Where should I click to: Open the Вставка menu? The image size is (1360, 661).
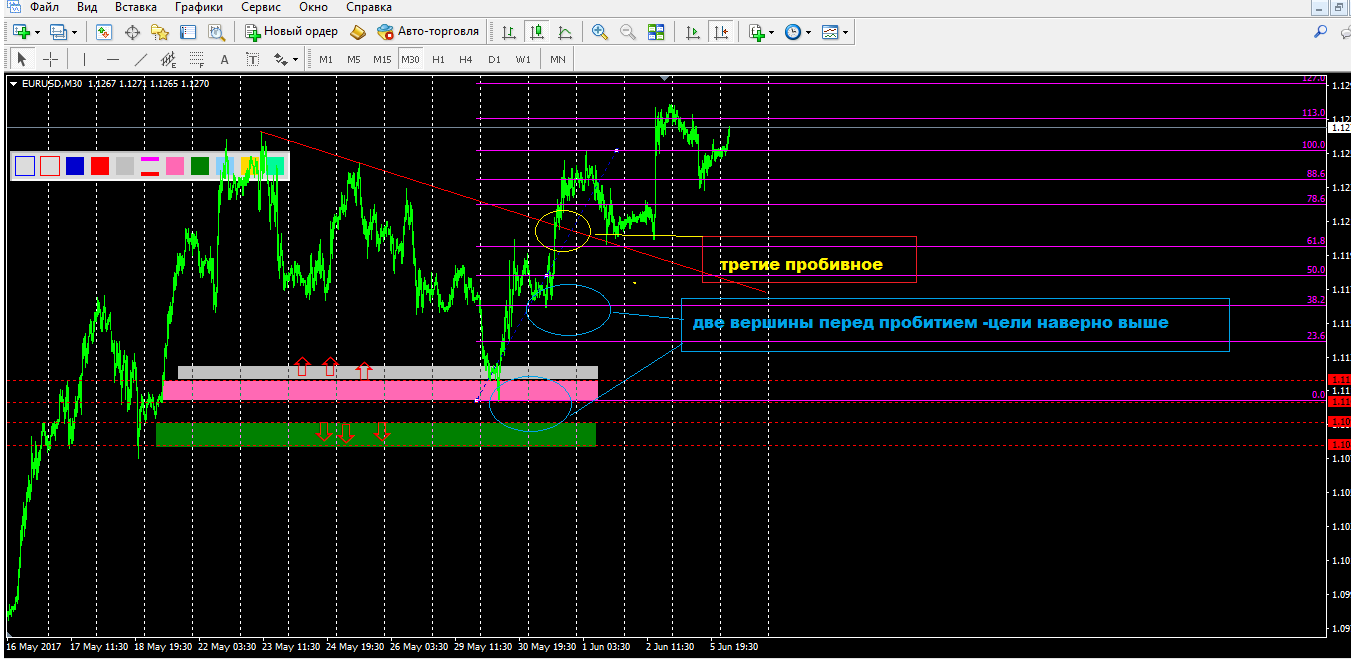click(x=136, y=7)
